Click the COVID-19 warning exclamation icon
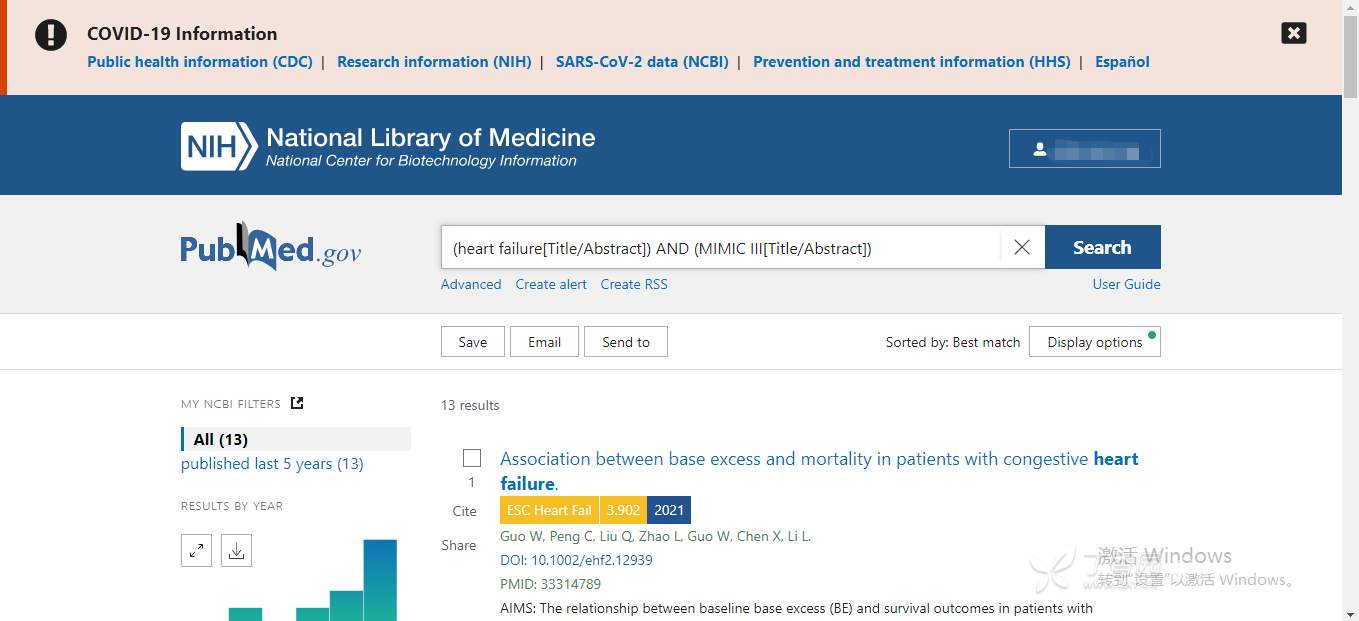1359x621 pixels. tap(51, 34)
